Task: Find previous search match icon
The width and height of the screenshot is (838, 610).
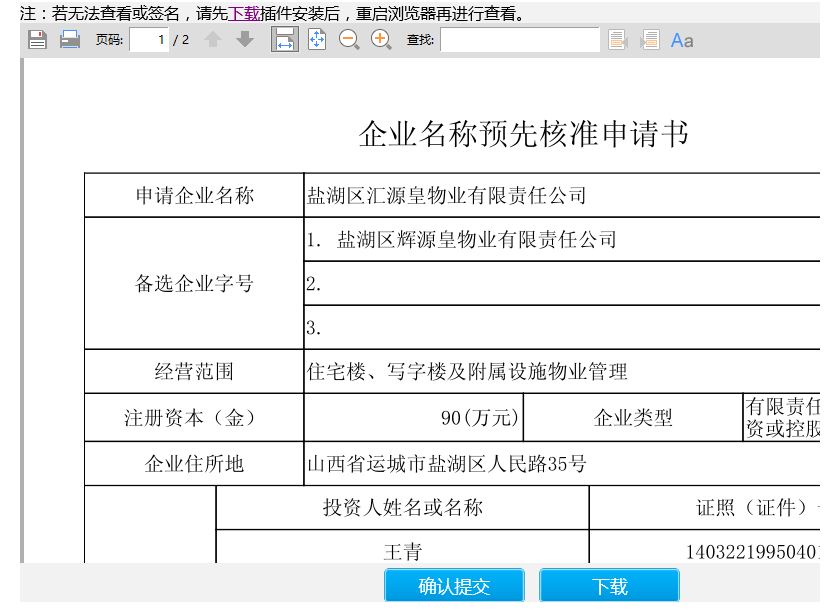Action: pos(618,40)
